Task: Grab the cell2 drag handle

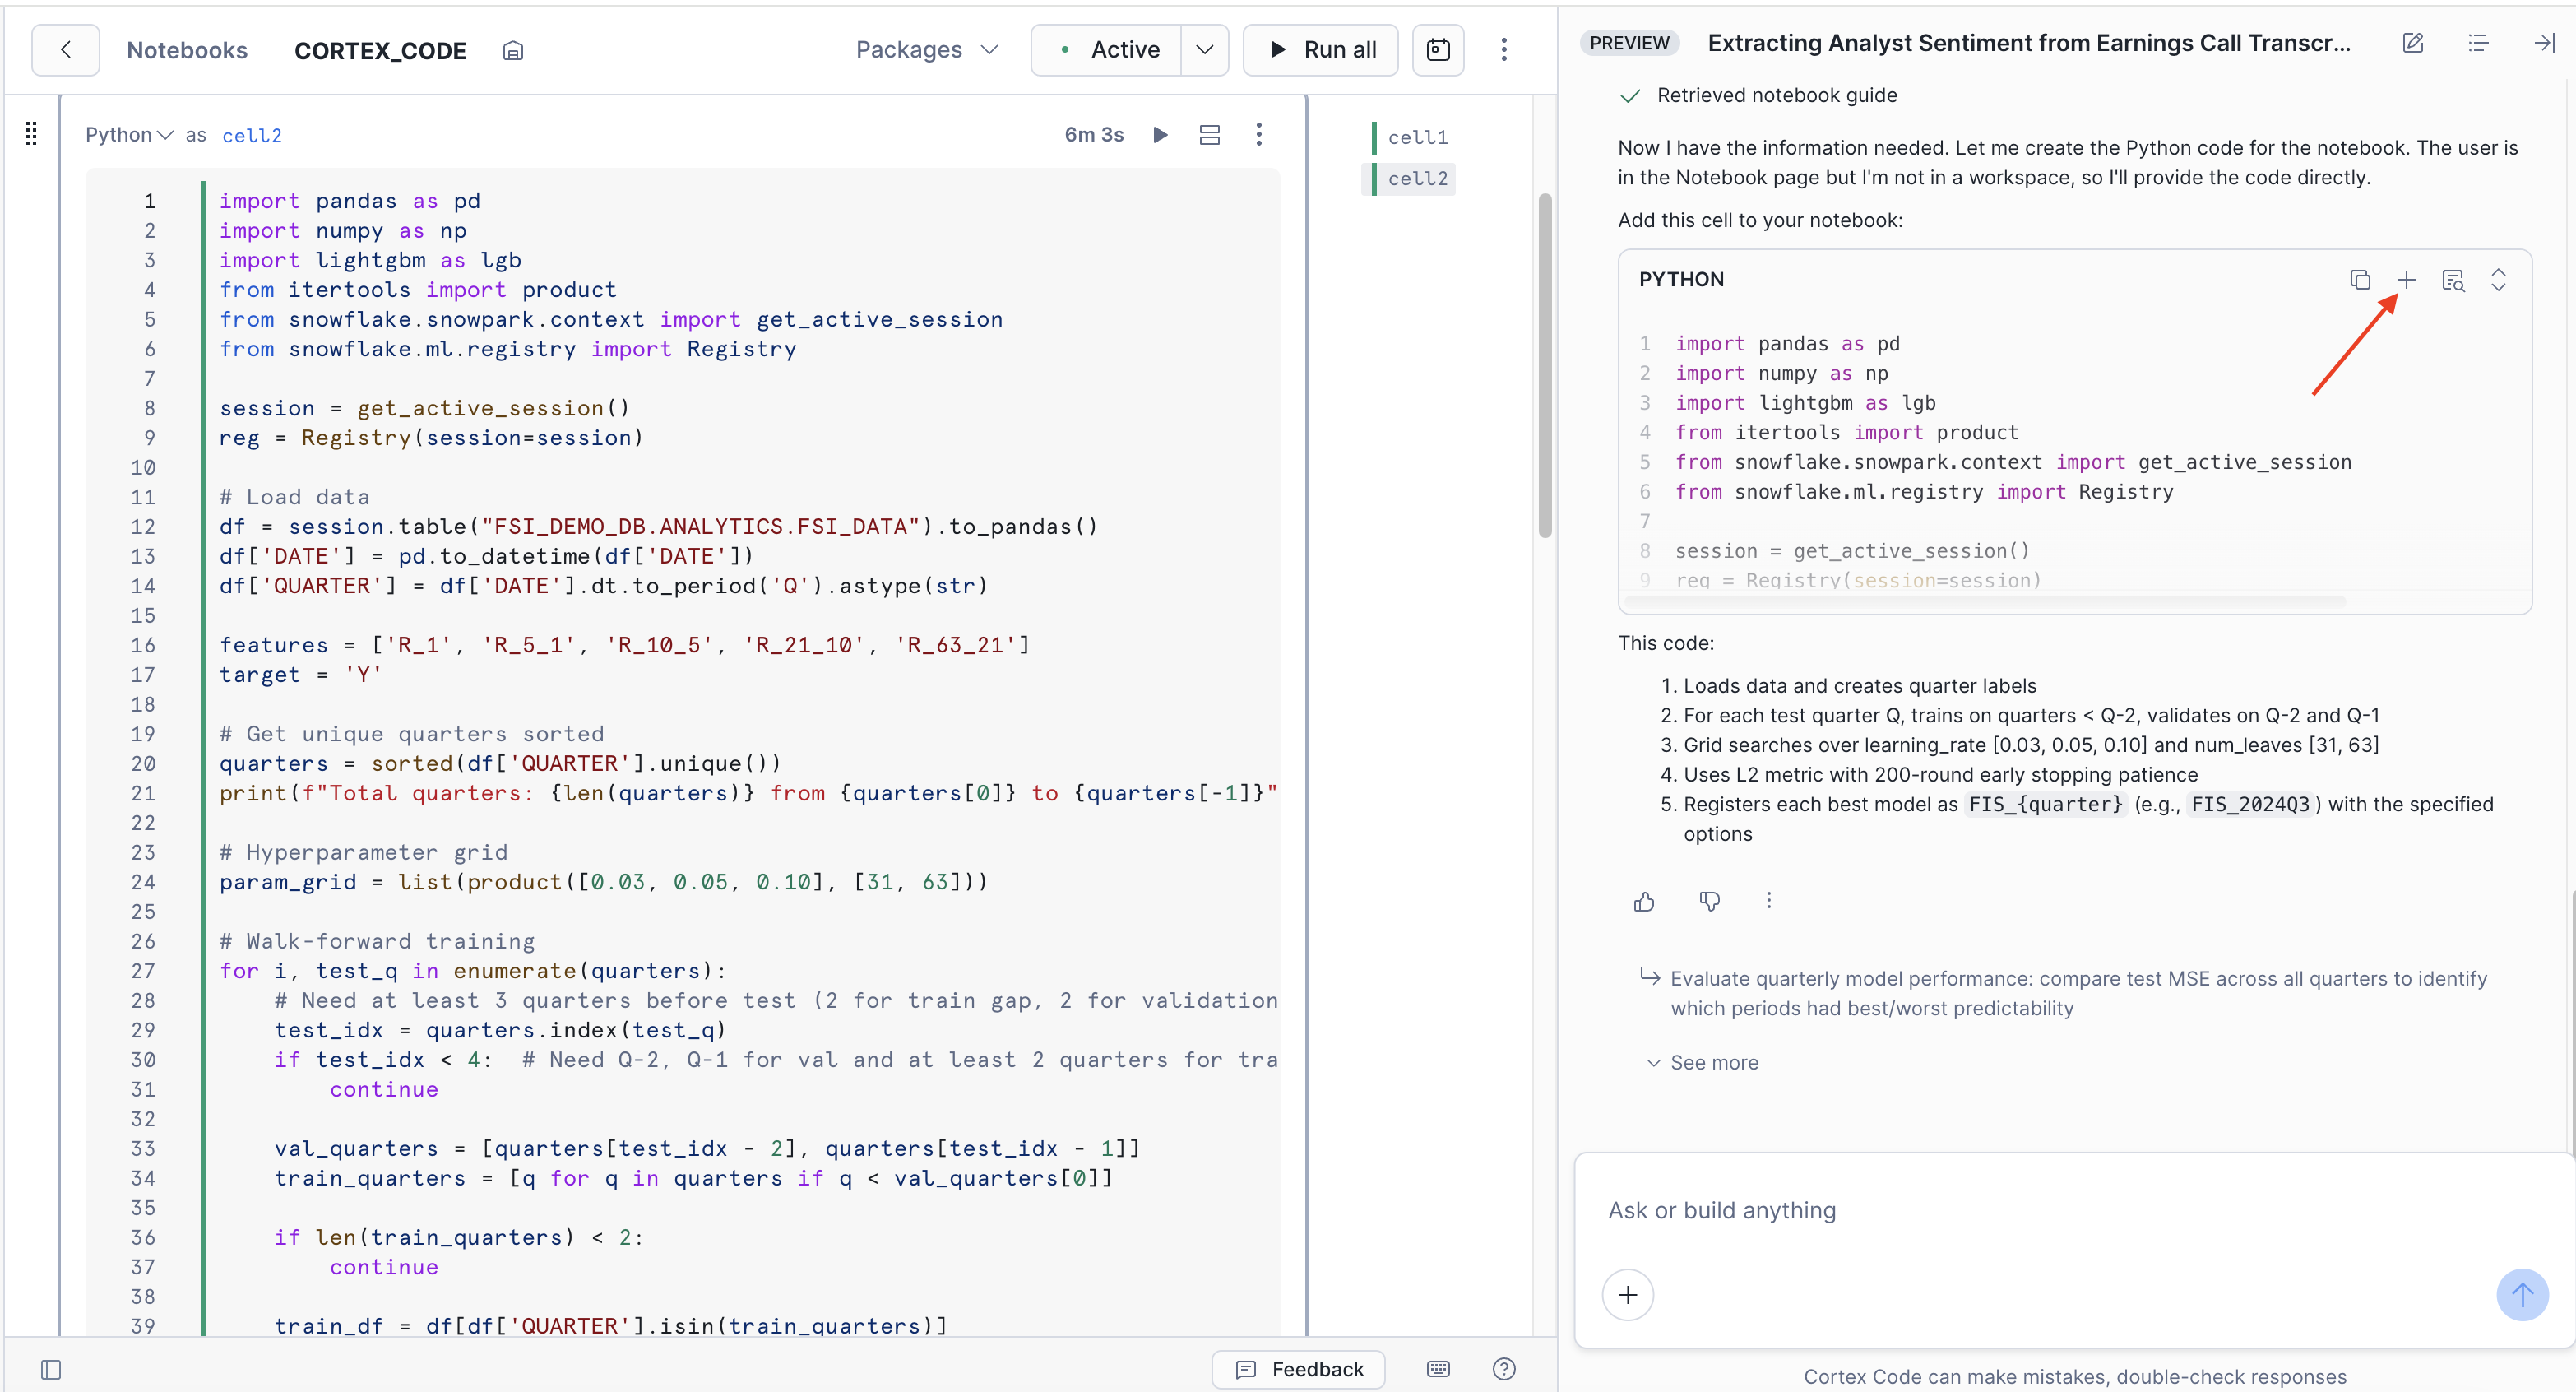Action: 31,133
